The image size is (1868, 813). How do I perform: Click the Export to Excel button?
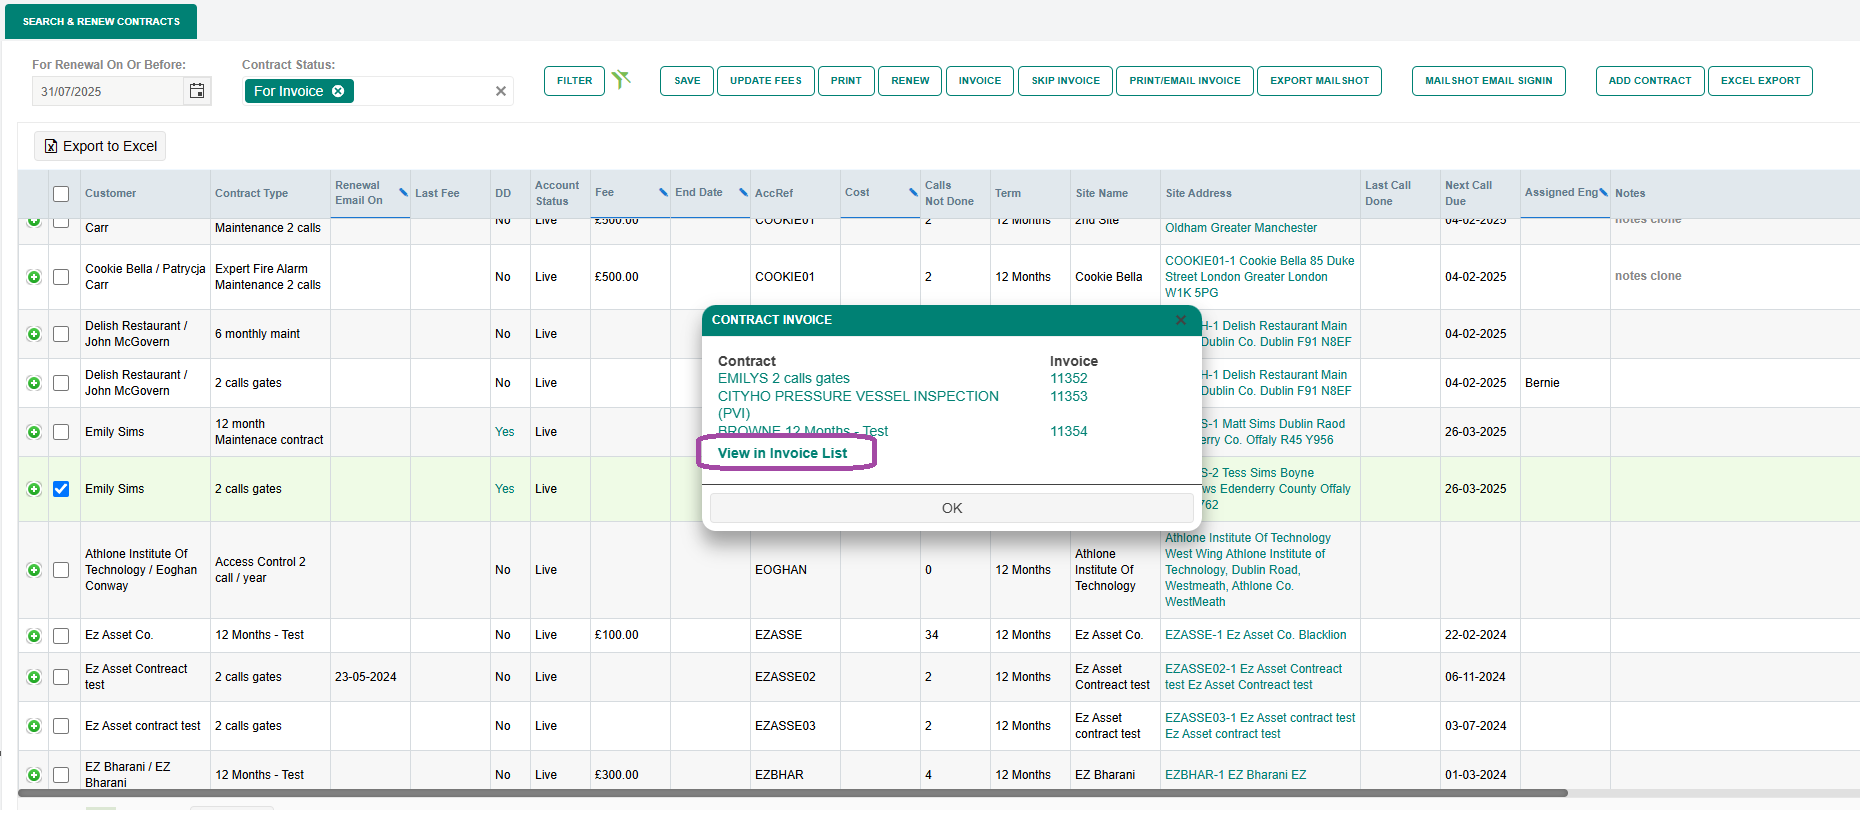pos(100,146)
